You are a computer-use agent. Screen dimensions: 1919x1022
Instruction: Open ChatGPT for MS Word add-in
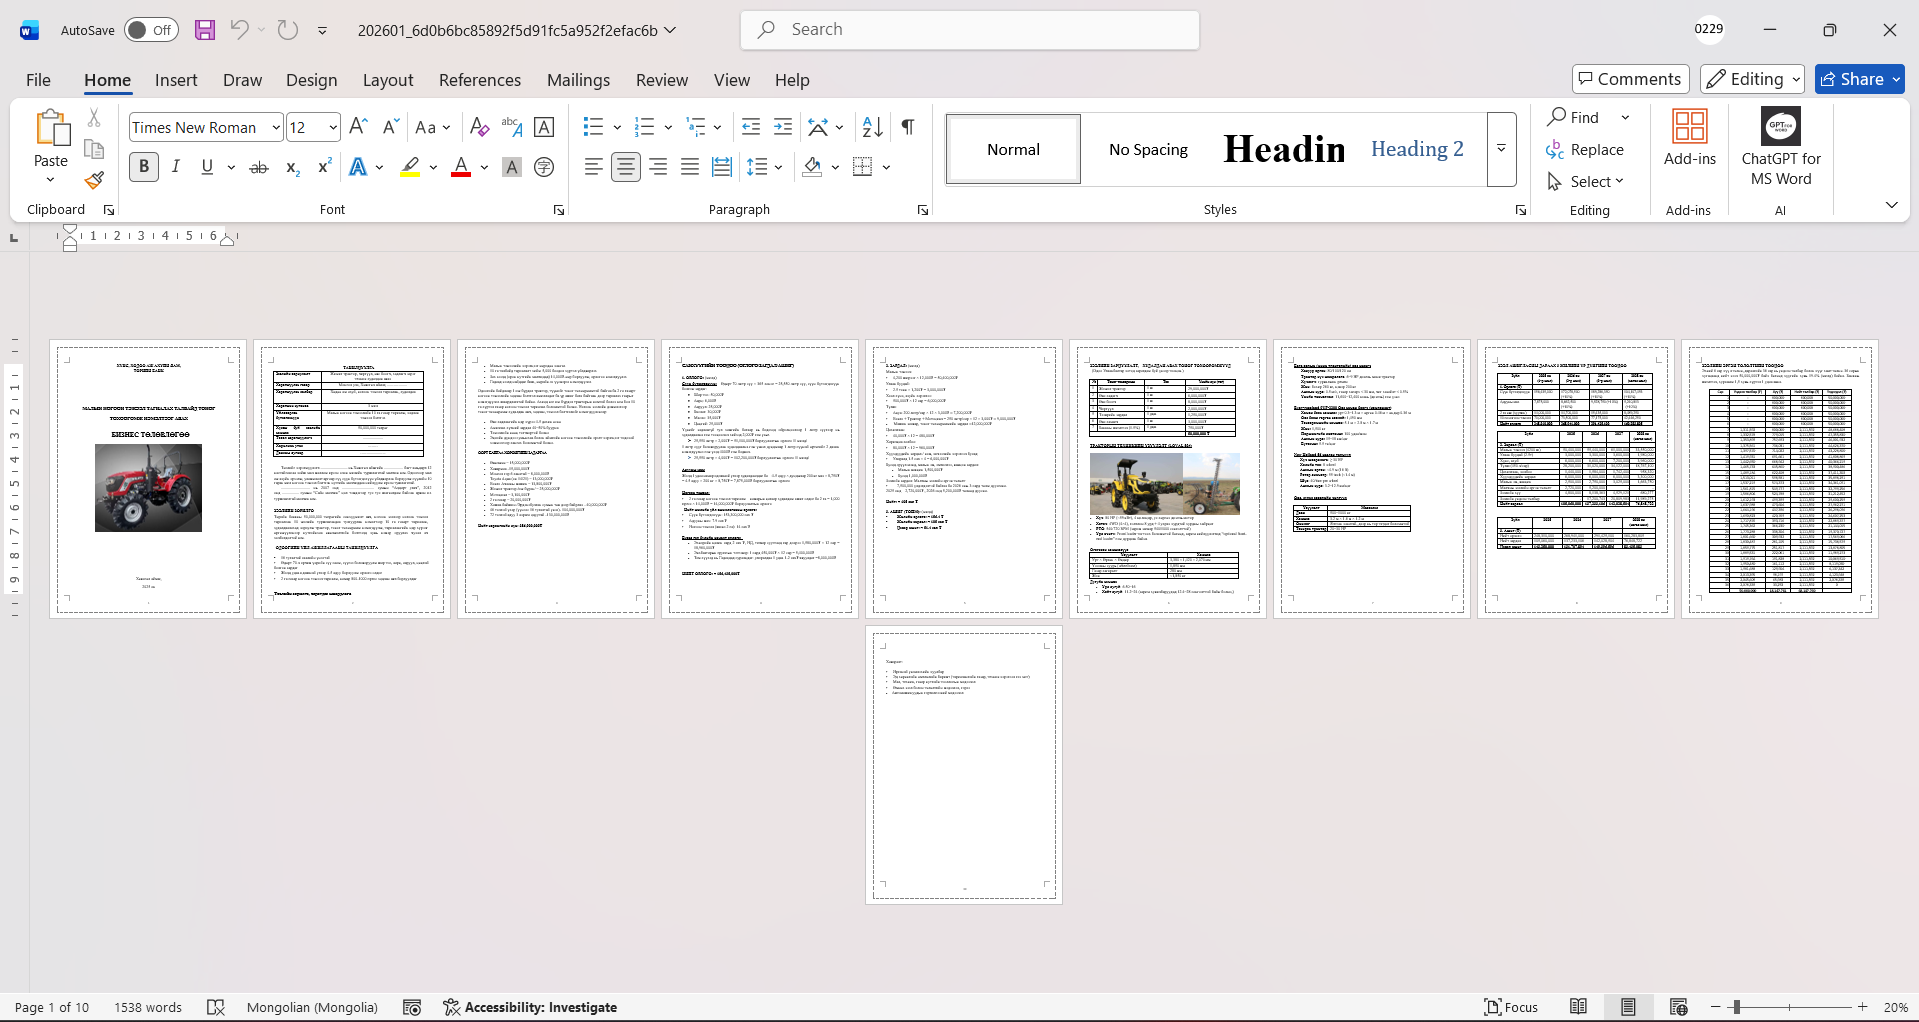(x=1780, y=148)
